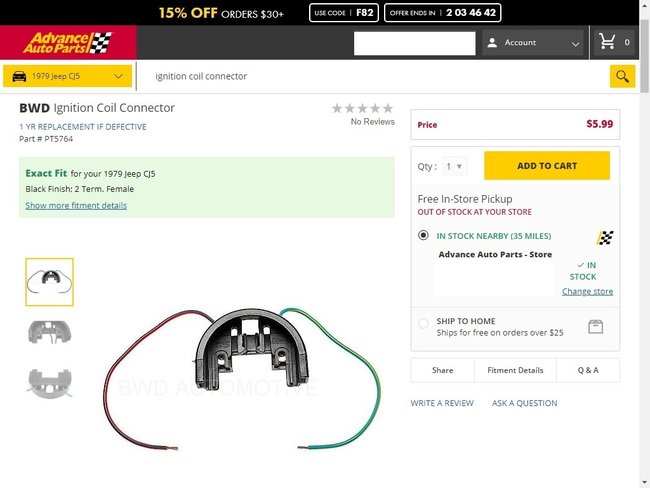This screenshot has width=650, height=488.
Task: Click the checkered flag store icon
Action: pyautogui.click(x=605, y=237)
